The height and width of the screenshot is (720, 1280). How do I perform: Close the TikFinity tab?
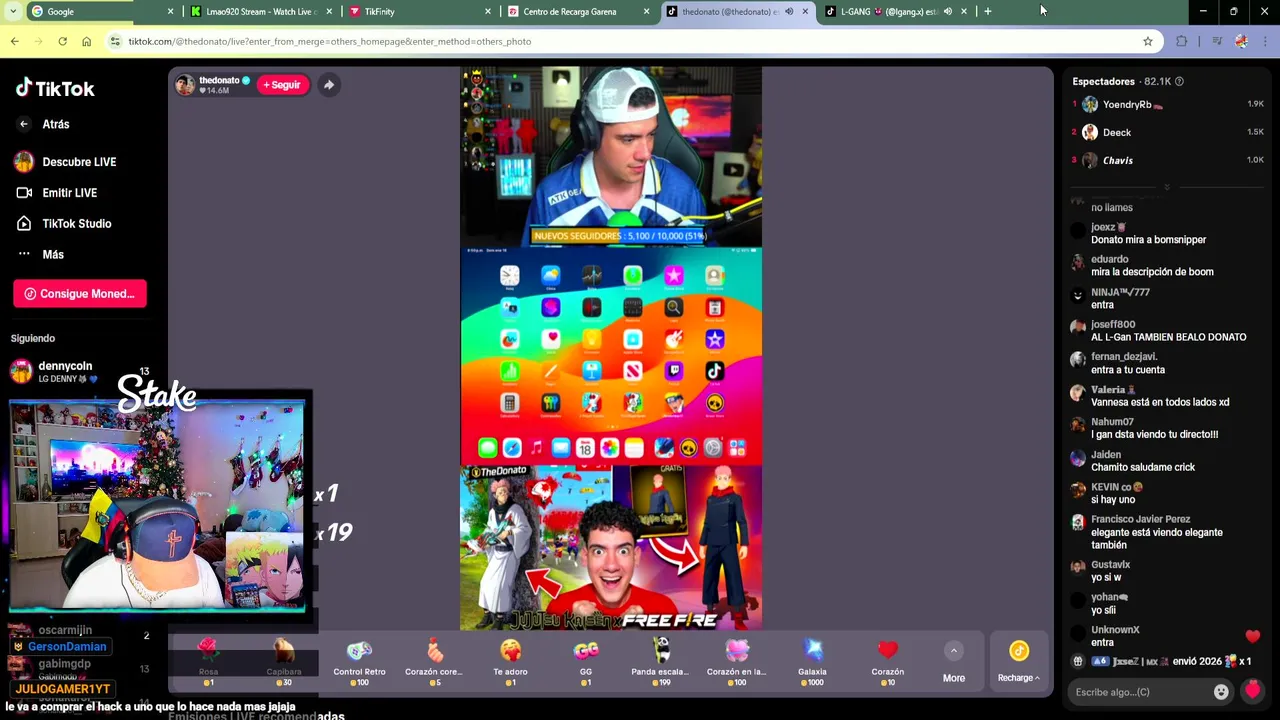(x=488, y=12)
